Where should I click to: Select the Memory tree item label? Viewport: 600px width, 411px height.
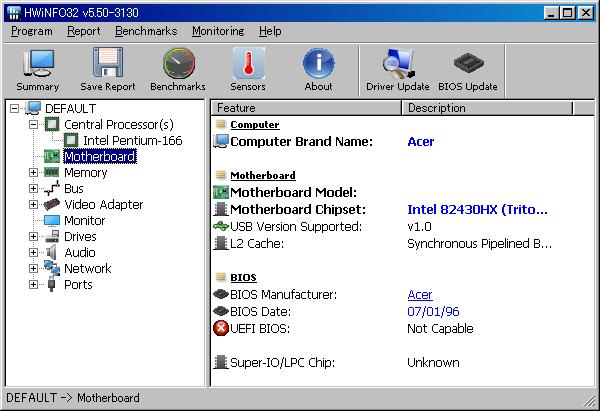point(86,173)
